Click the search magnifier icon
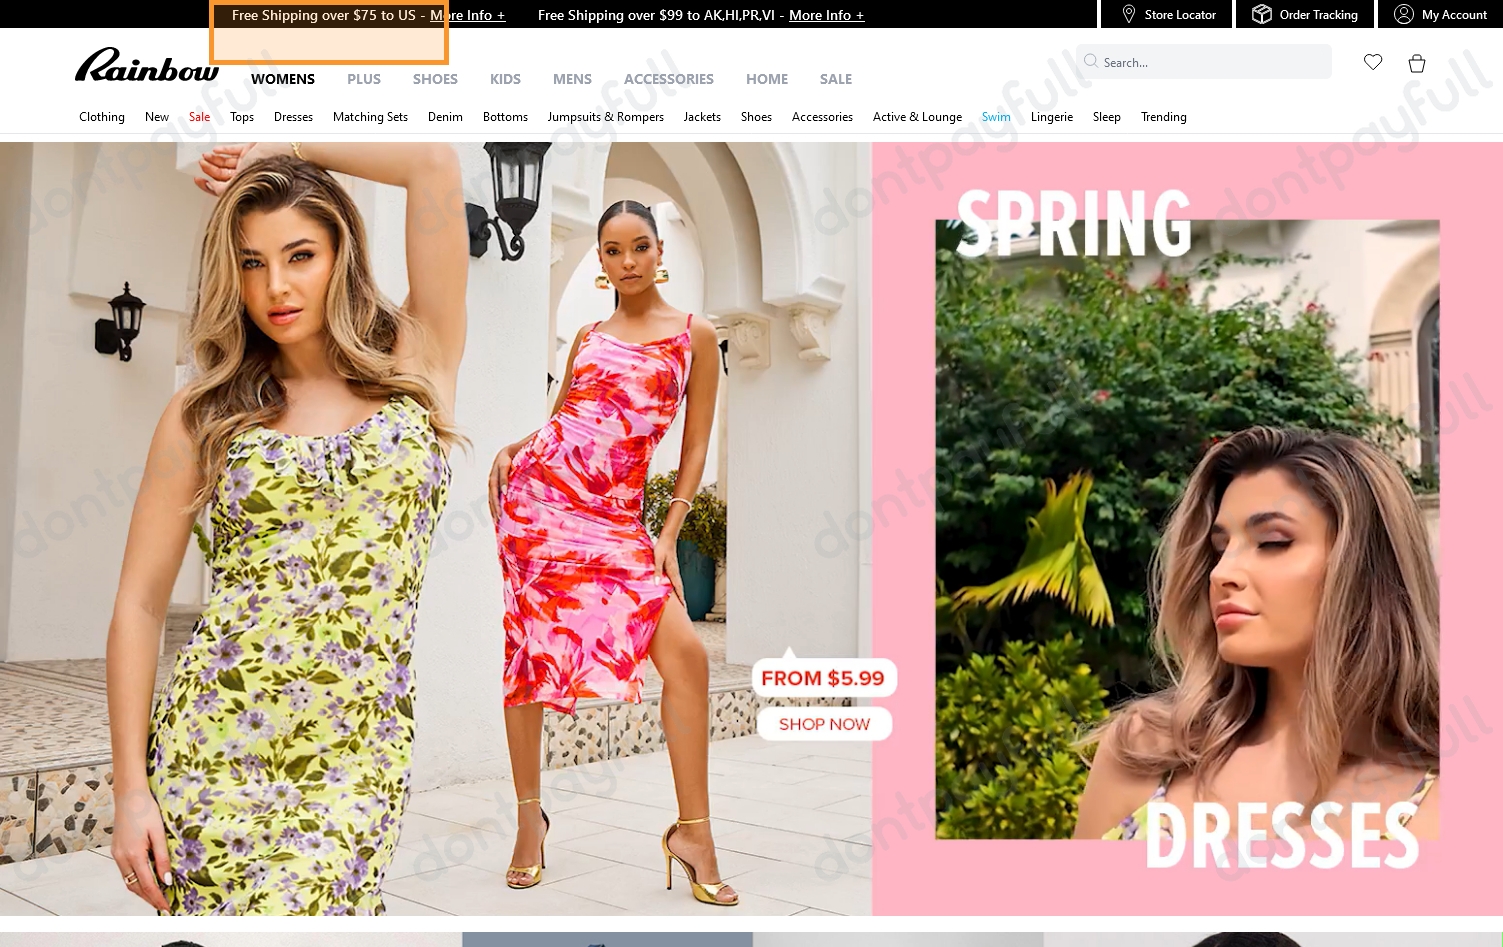 tap(1091, 61)
